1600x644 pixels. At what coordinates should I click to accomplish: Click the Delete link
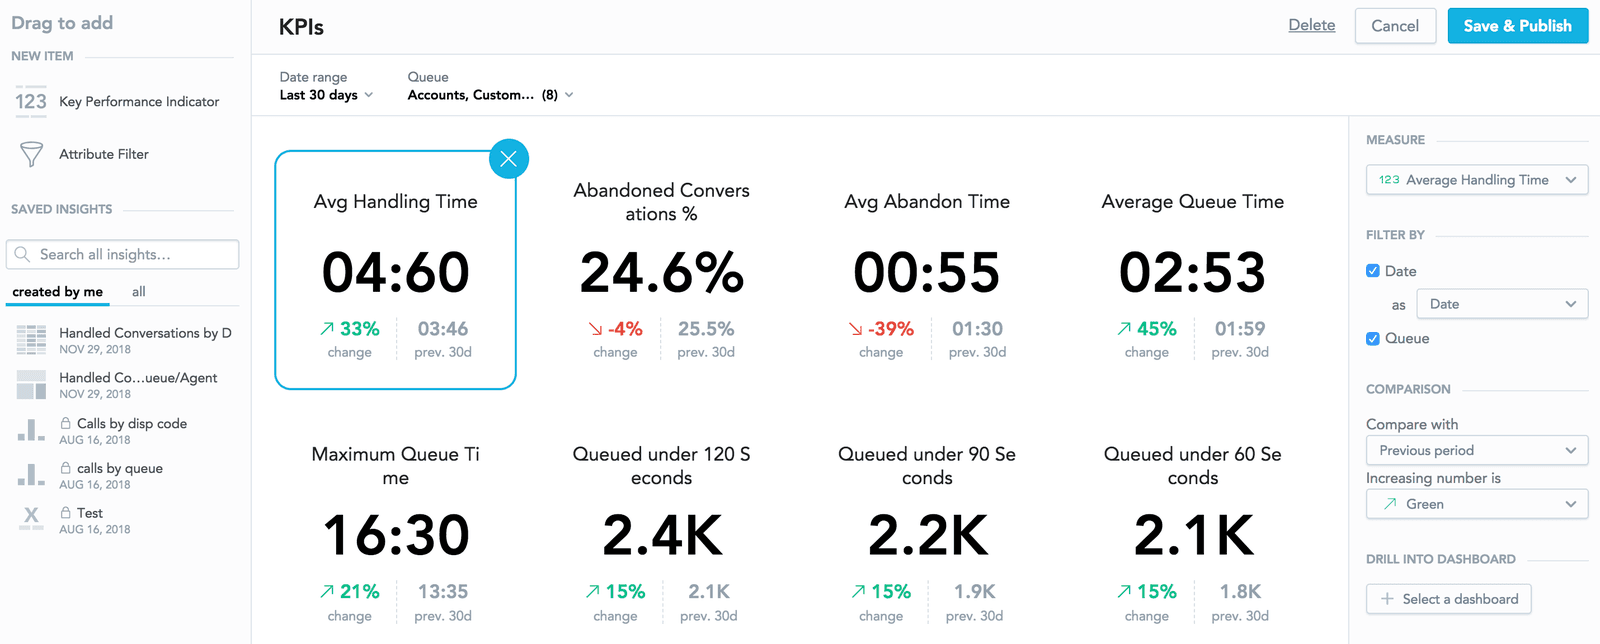click(1311, 25)
